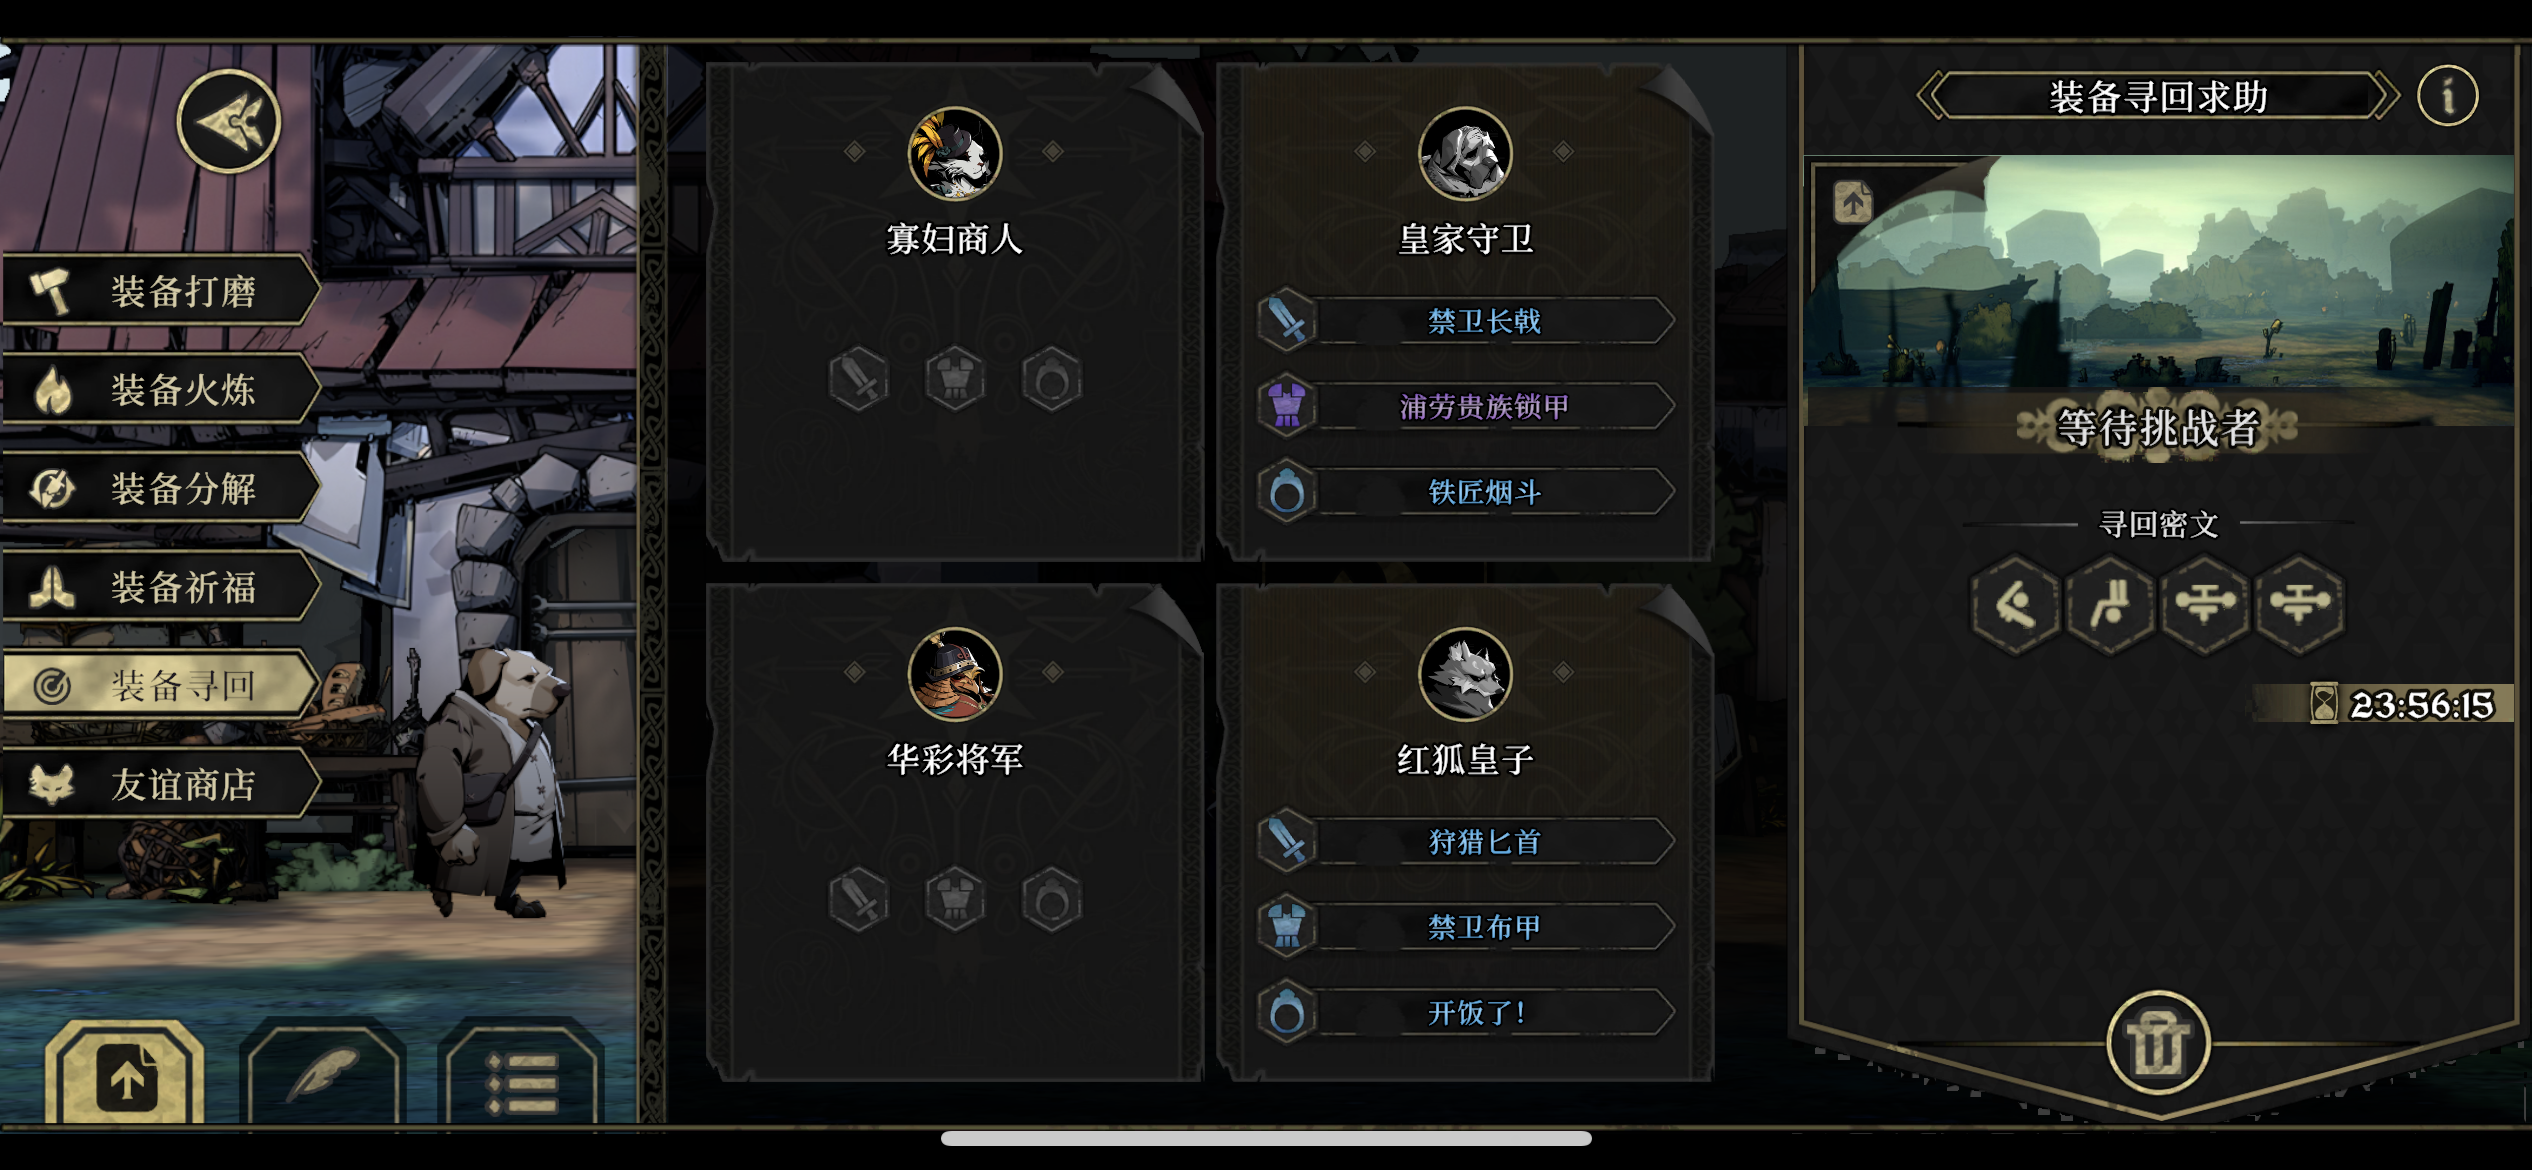
Task: Click the back arrow button
Action: pyautogui.click(x=229, y=122)
